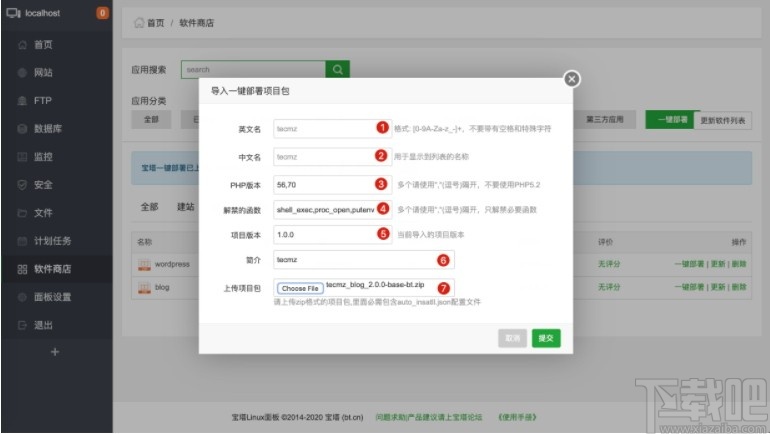Click the 退出 logout icon
This screenshot has width=770, height=434.
22,325
